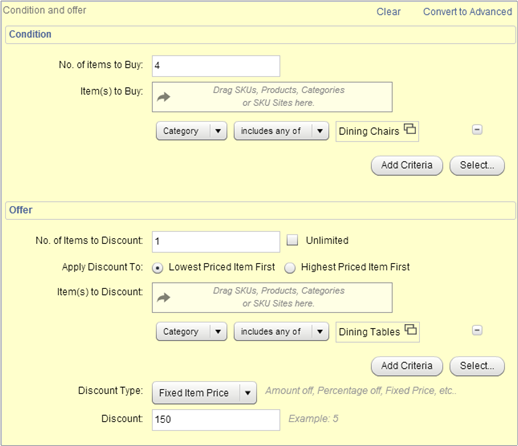Viewport: 518px width, 446px height.
Task: Click Add Criteria in Condition section
Action: 407,165
